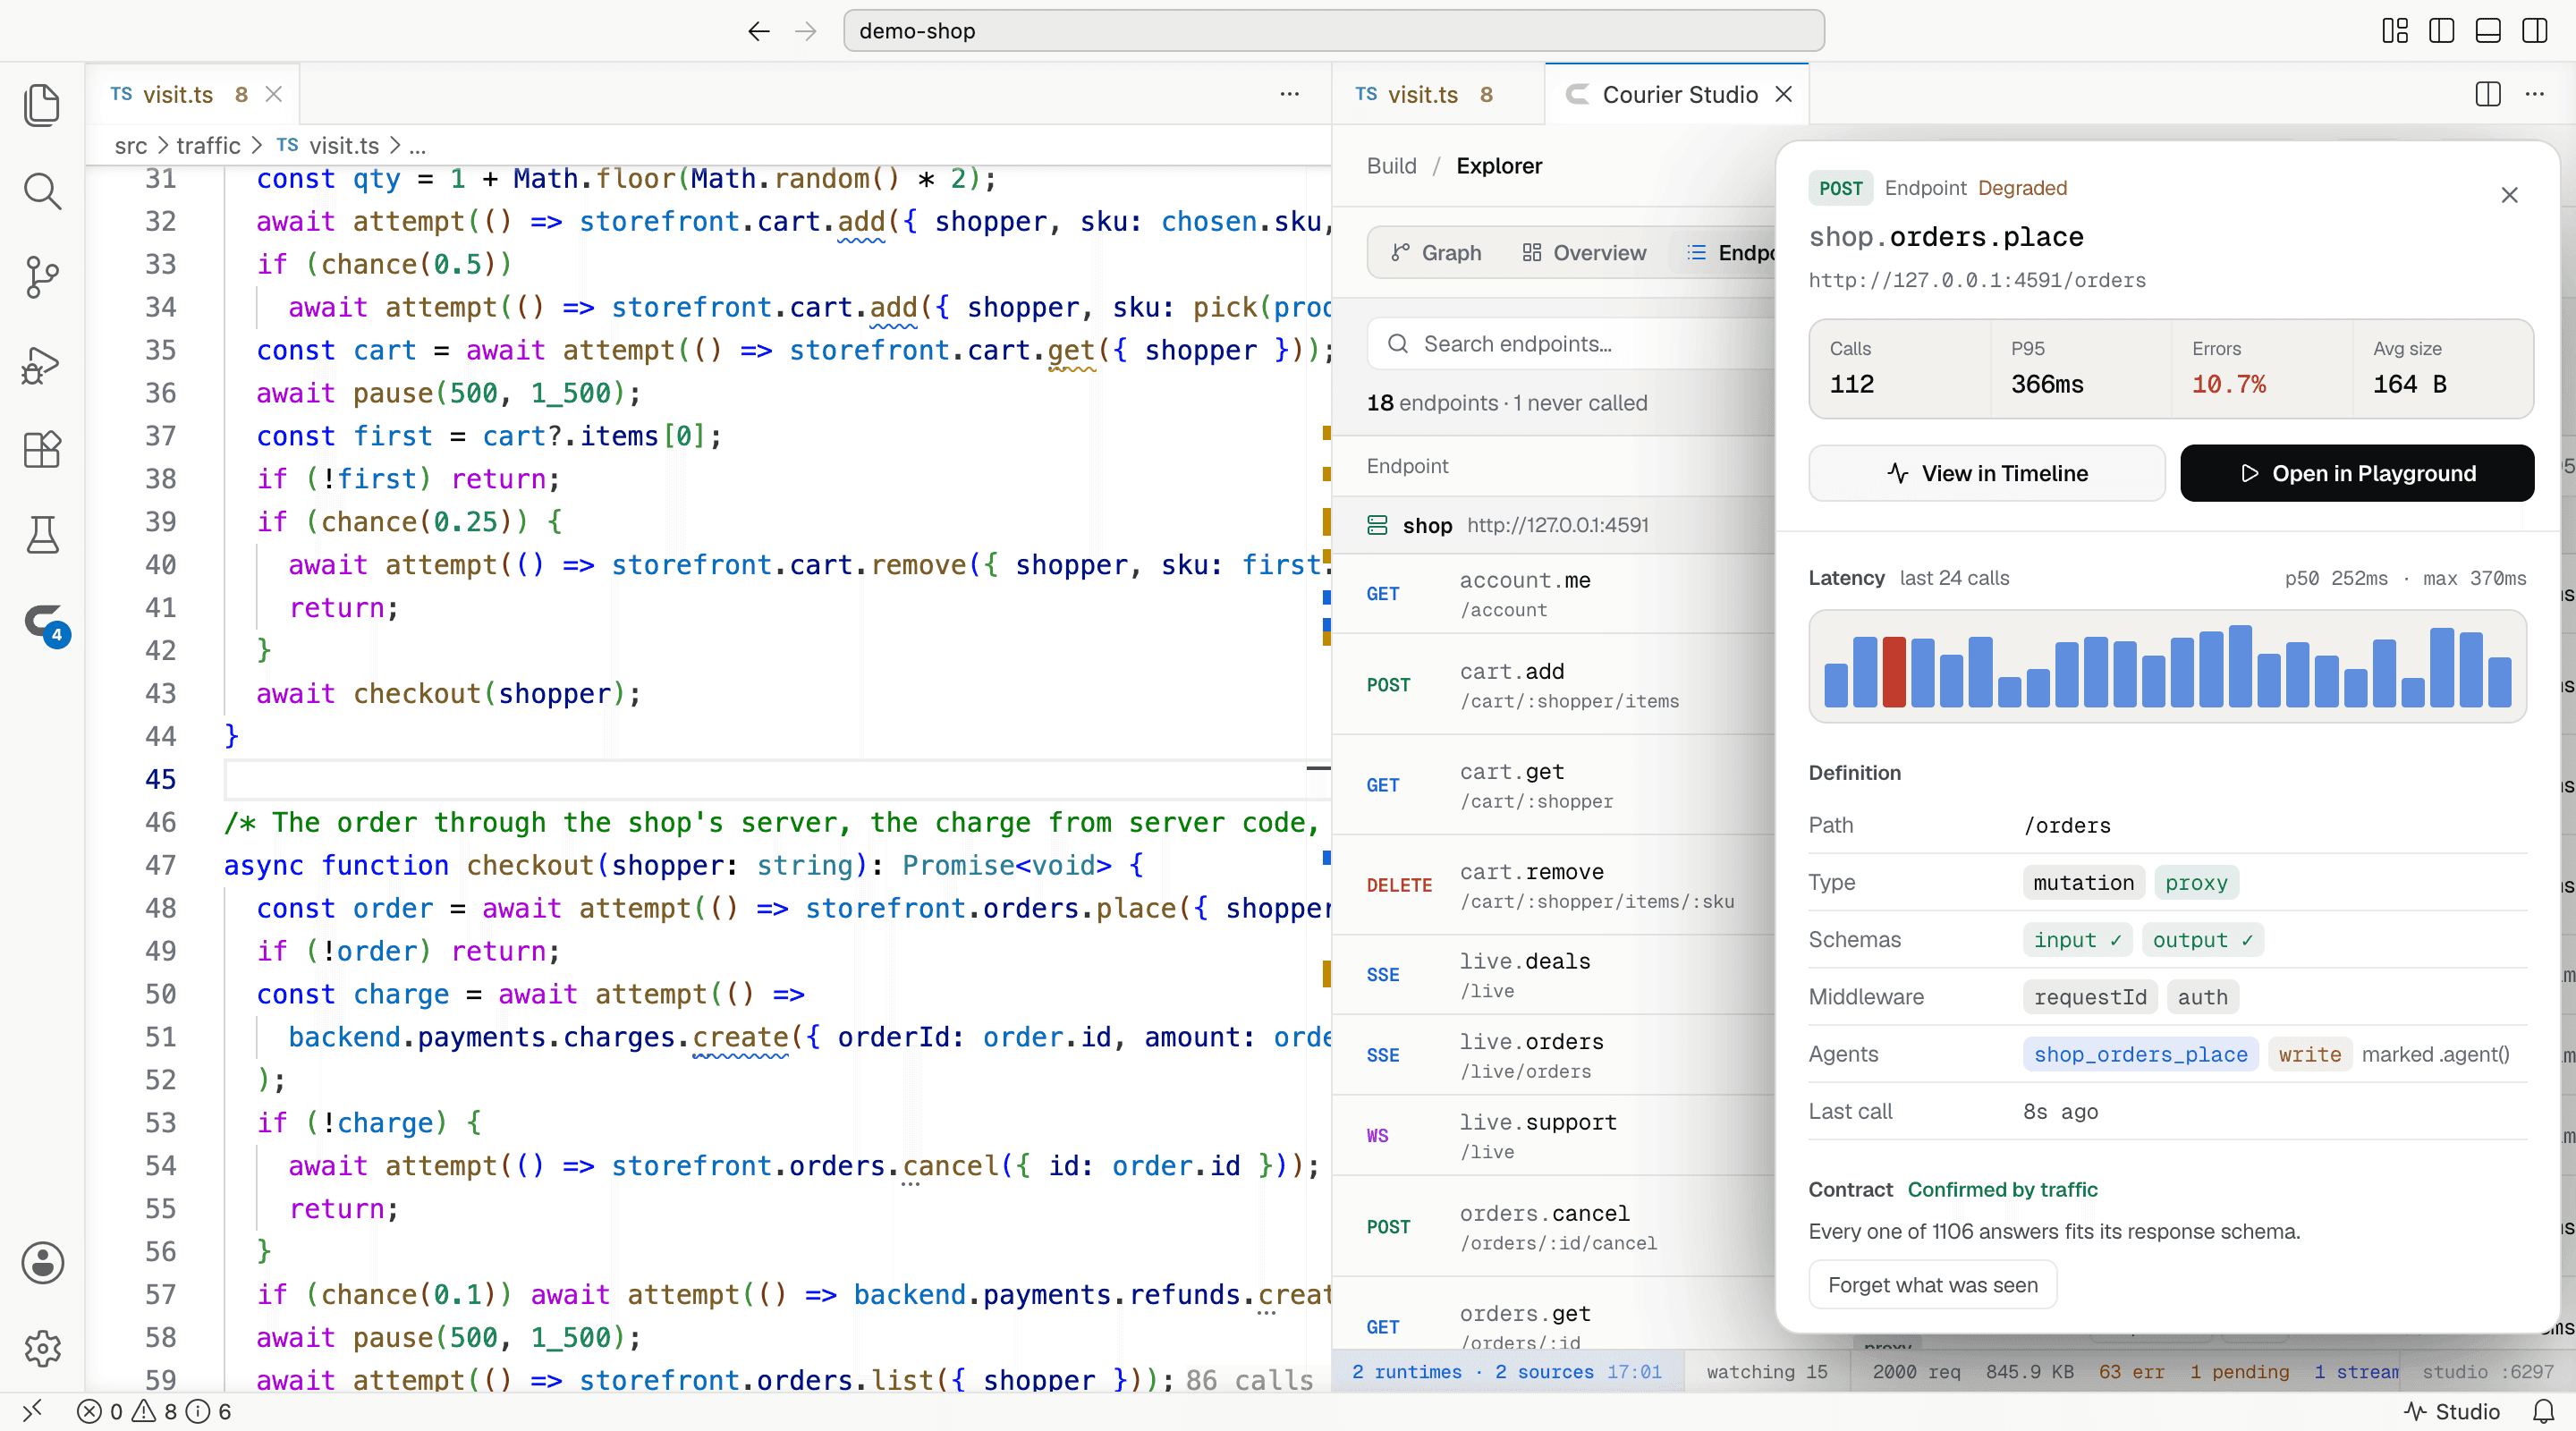
Task: Focus the Search endpoints field
Action: pos(1571,344)
